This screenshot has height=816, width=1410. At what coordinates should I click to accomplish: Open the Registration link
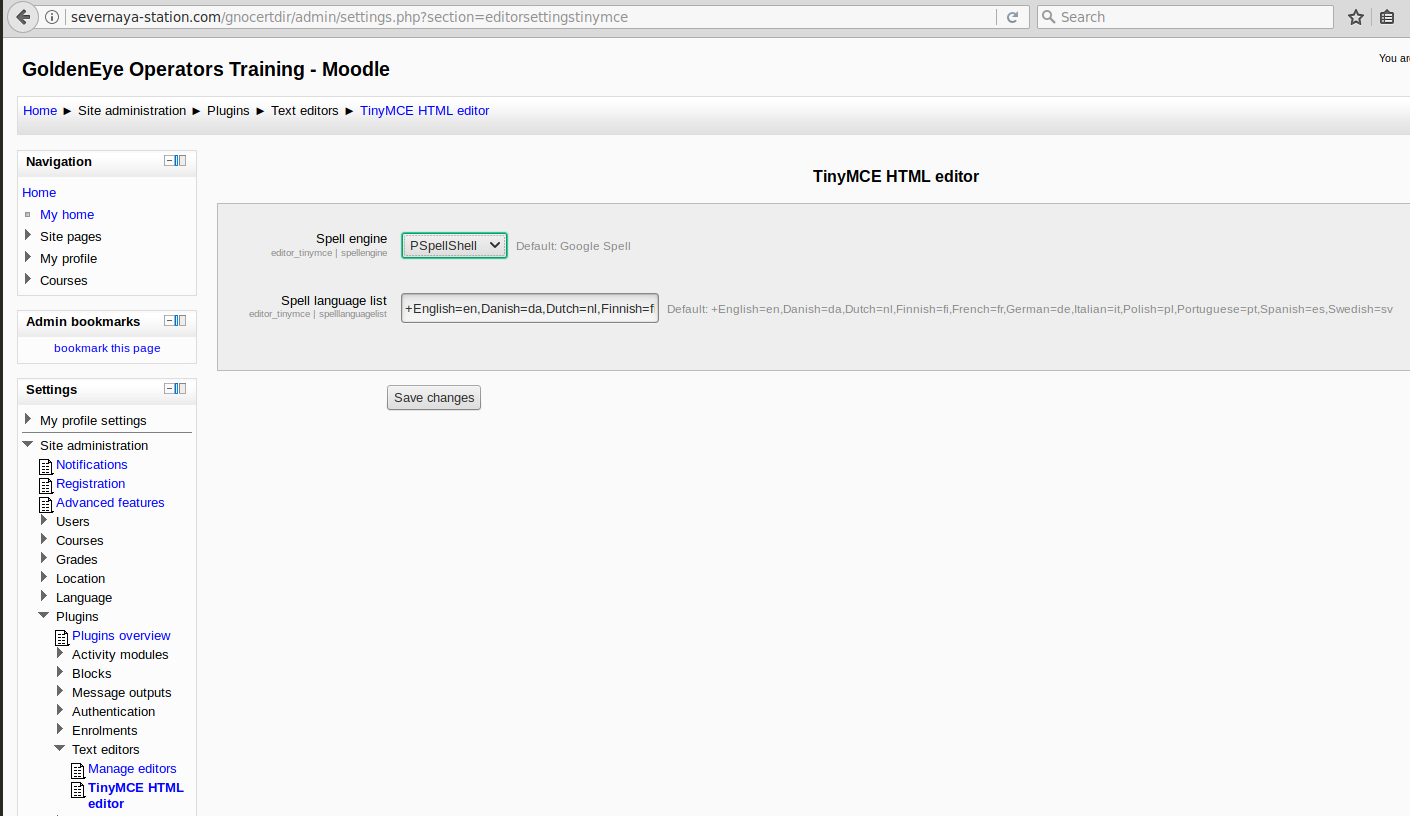(x=91, y=484)
